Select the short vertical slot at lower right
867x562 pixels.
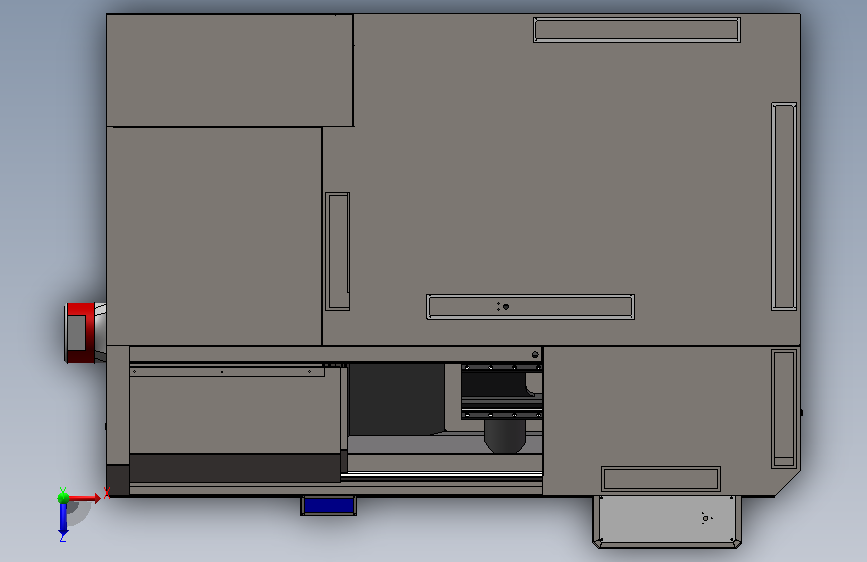(784, 409)
